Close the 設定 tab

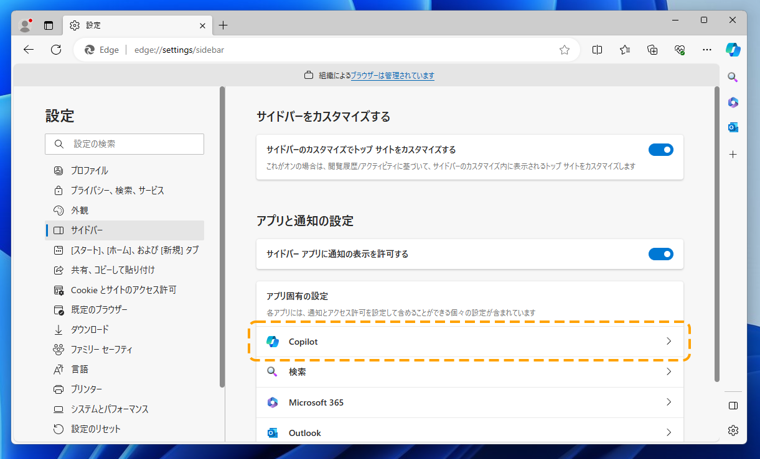[x=203, y=26]
